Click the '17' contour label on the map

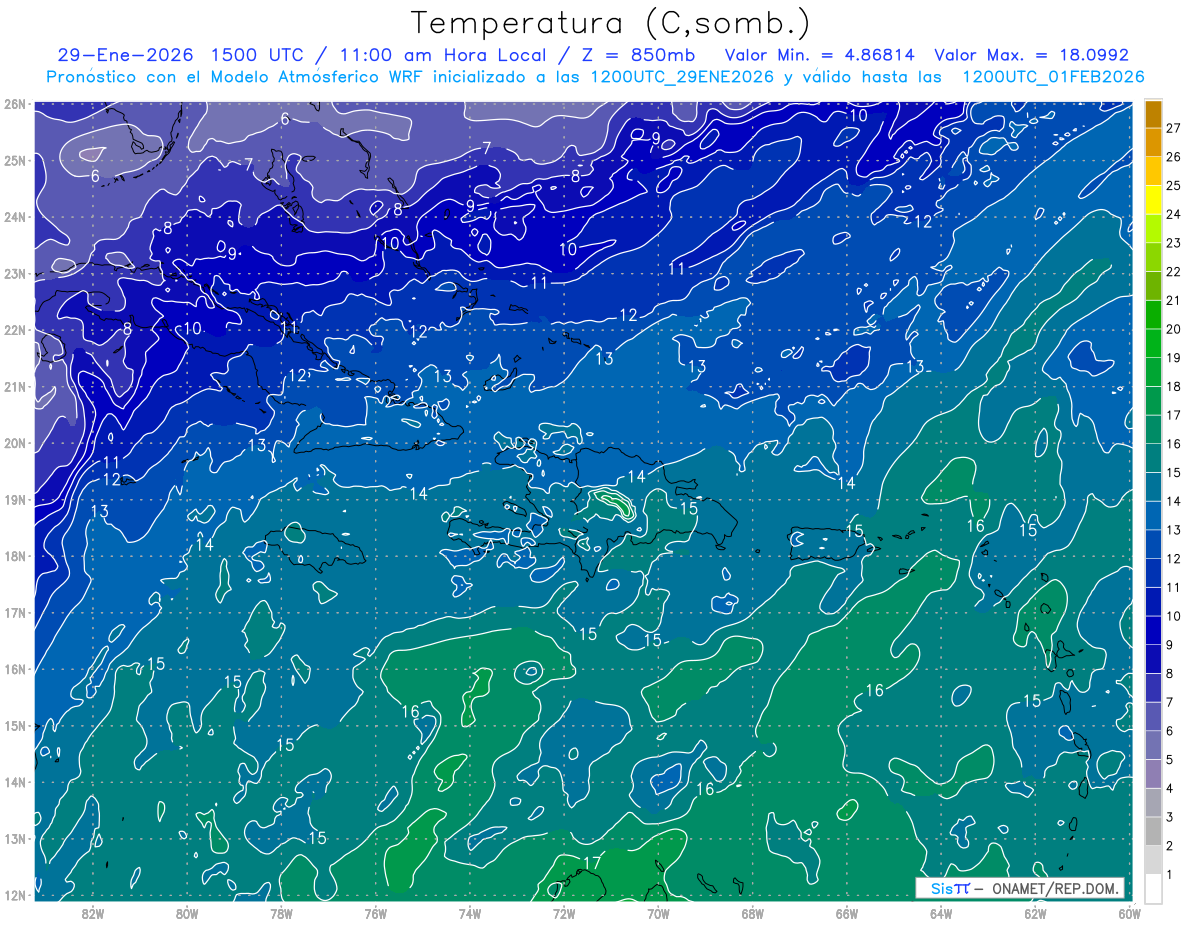tap(591, 863)
